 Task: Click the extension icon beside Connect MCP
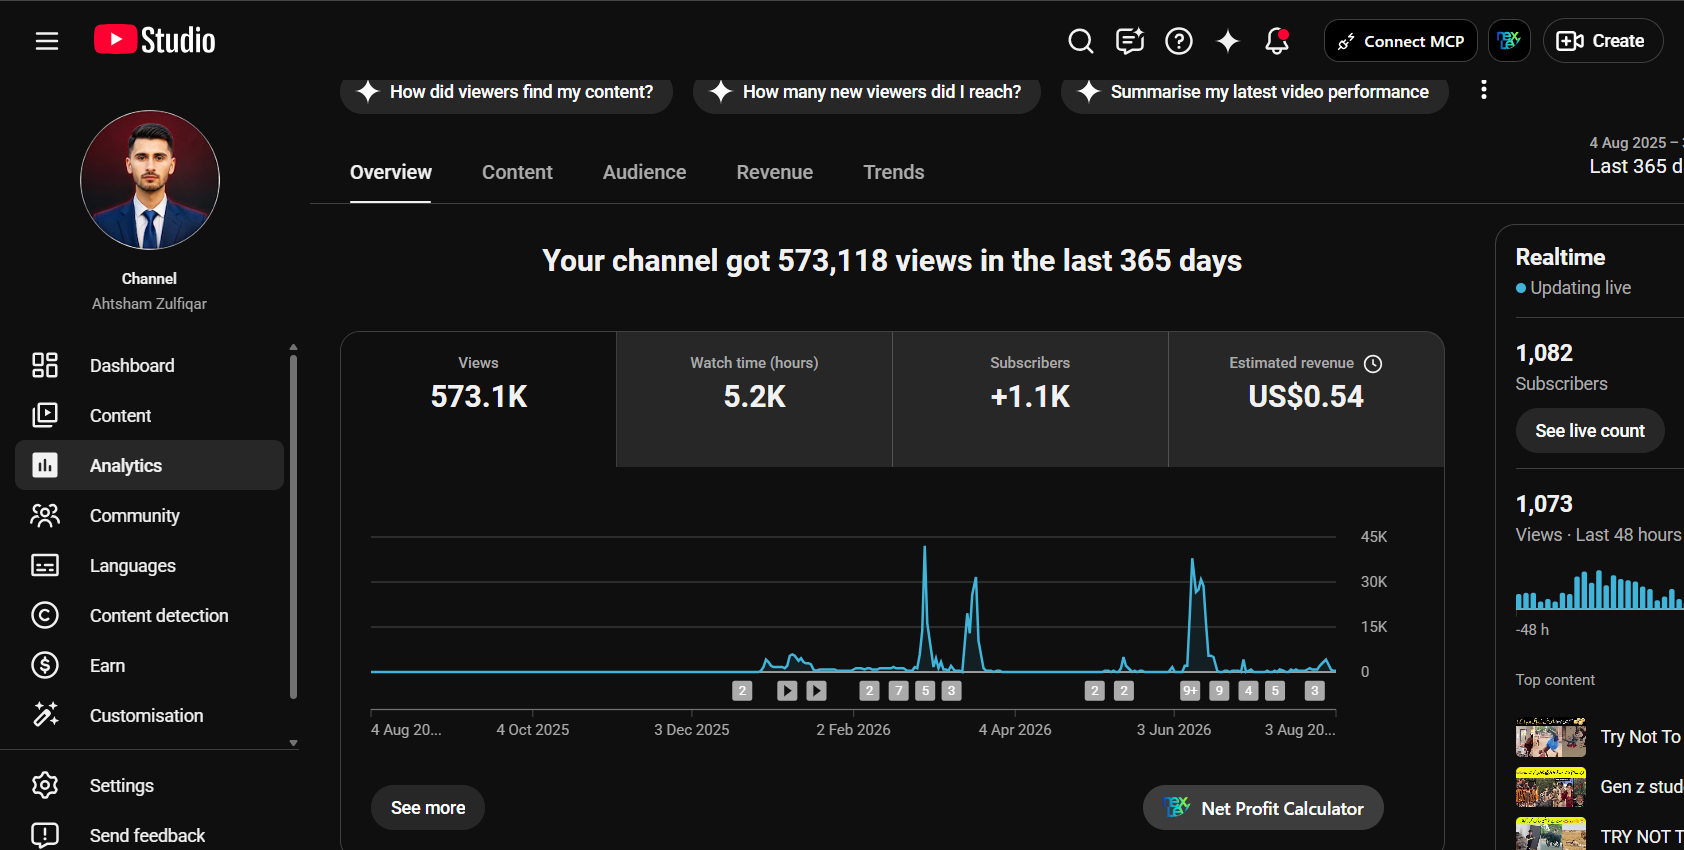point(1509,41)
